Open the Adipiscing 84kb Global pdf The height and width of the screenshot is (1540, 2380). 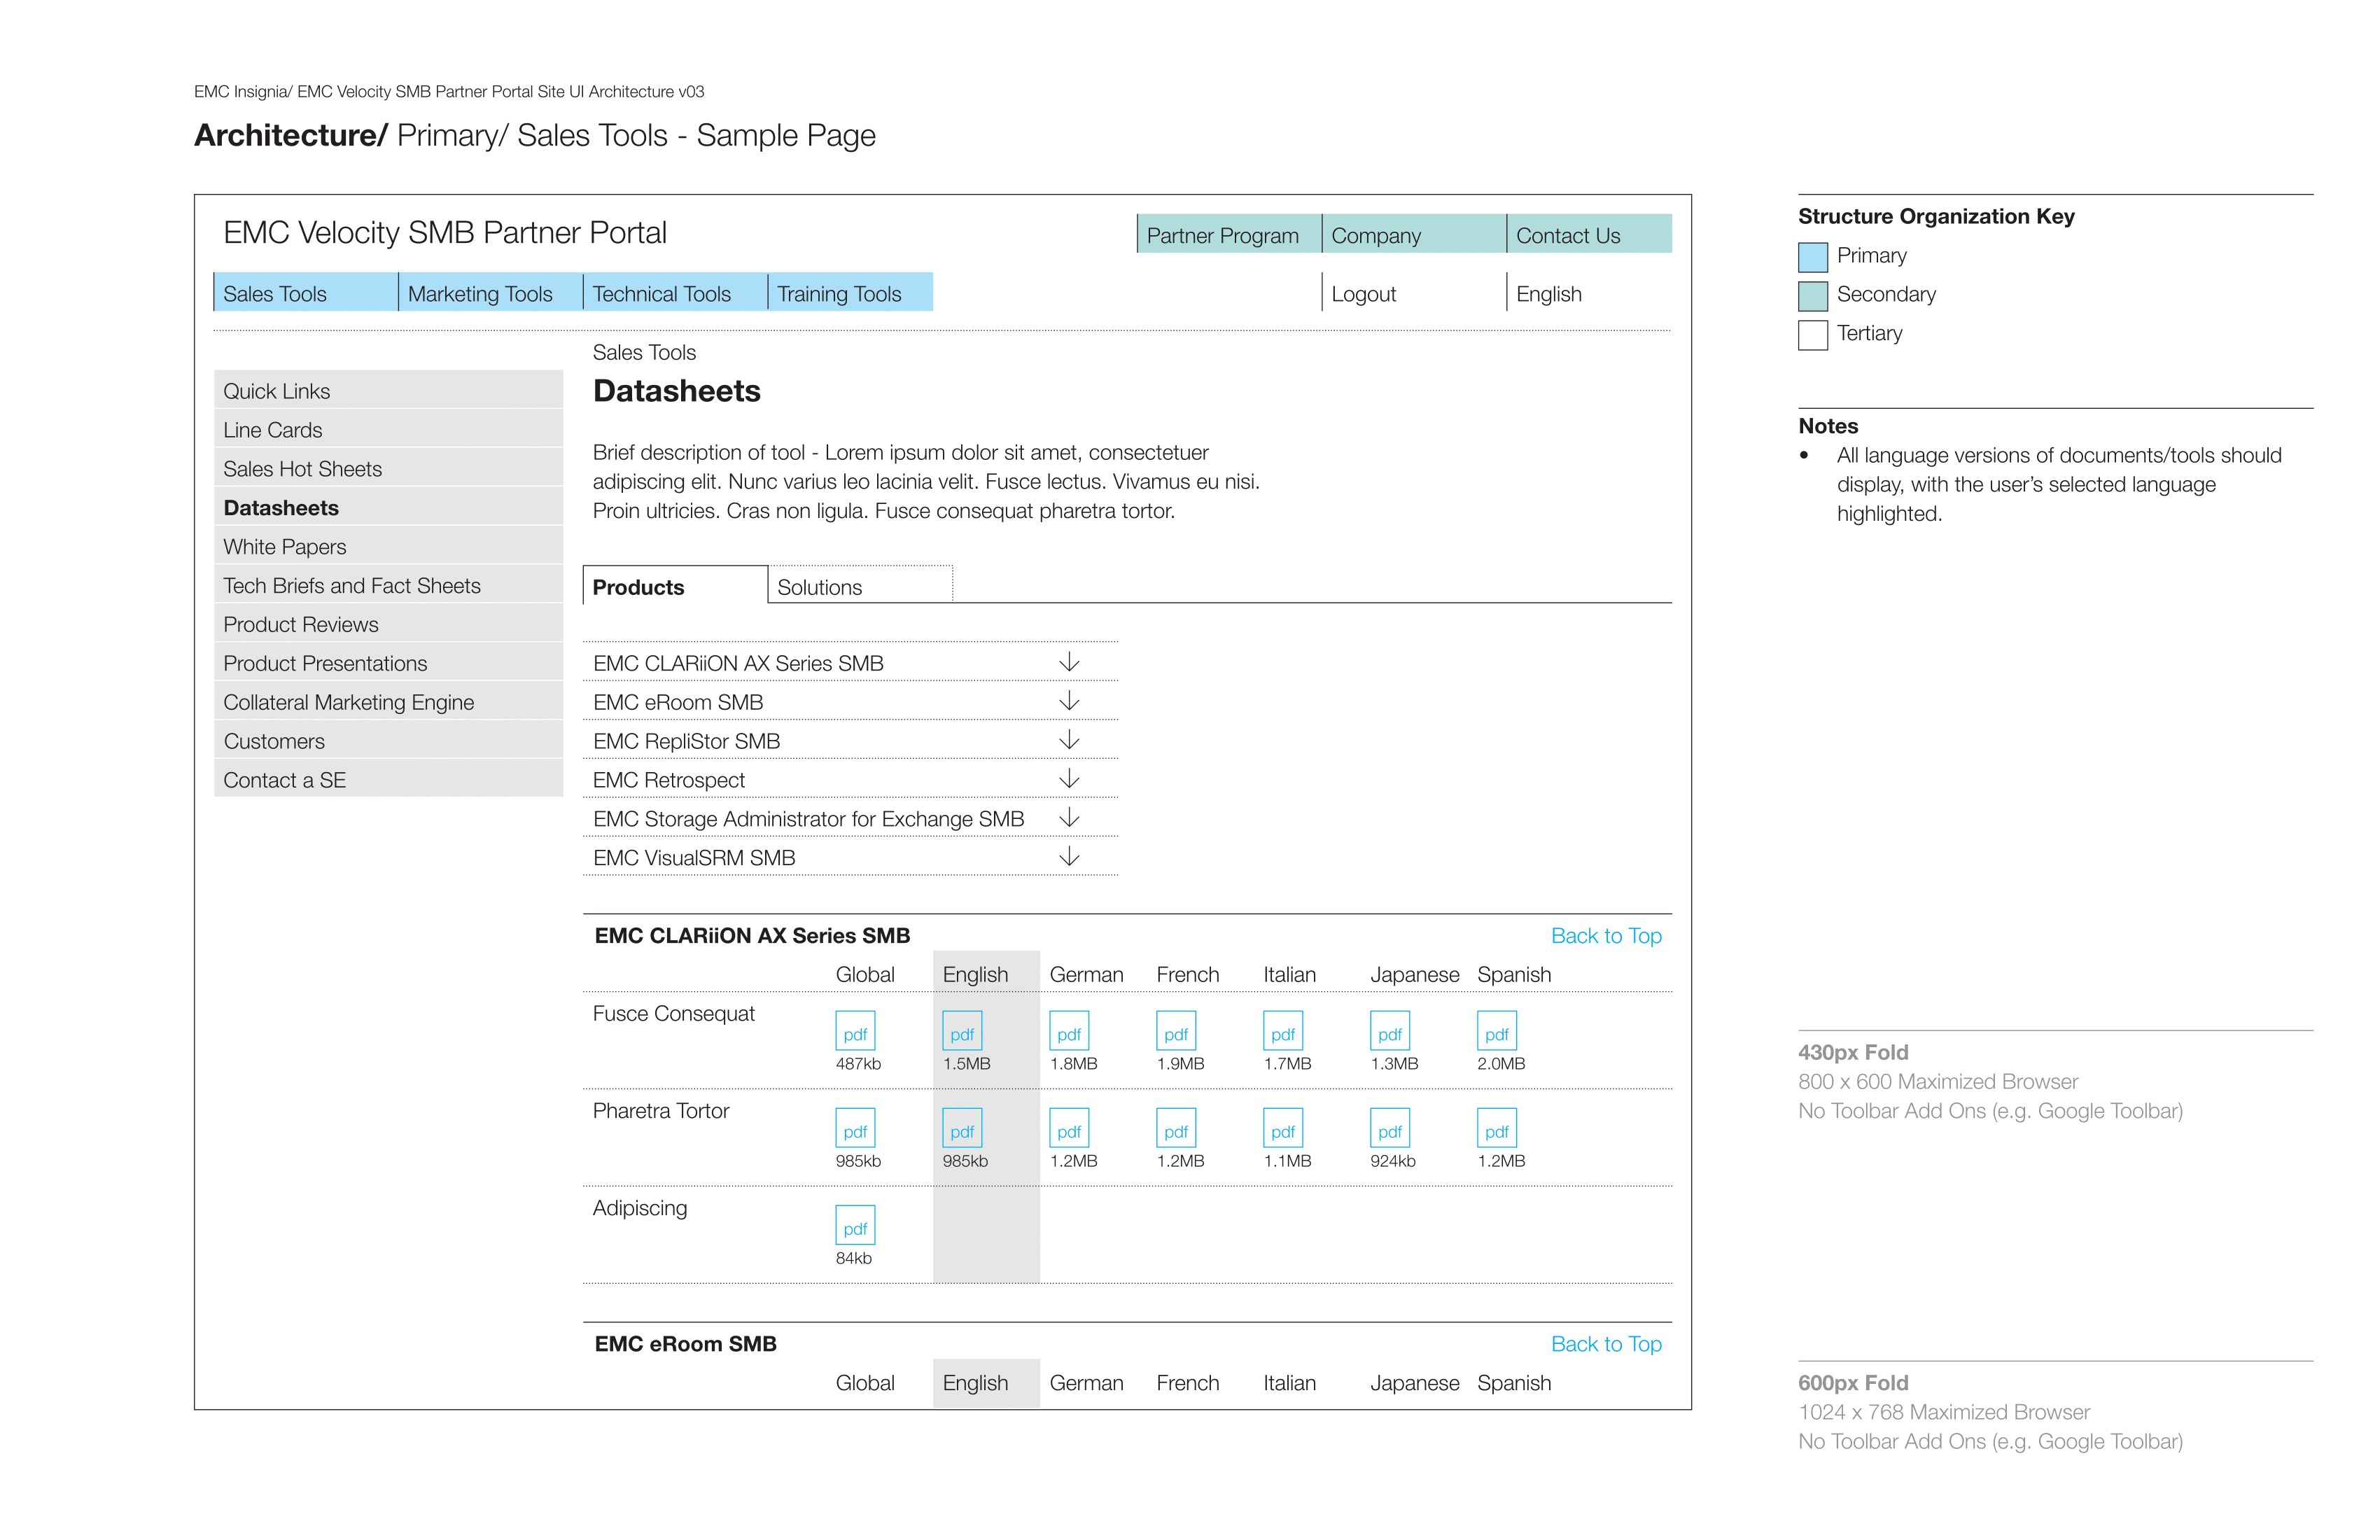[855, 1225]
